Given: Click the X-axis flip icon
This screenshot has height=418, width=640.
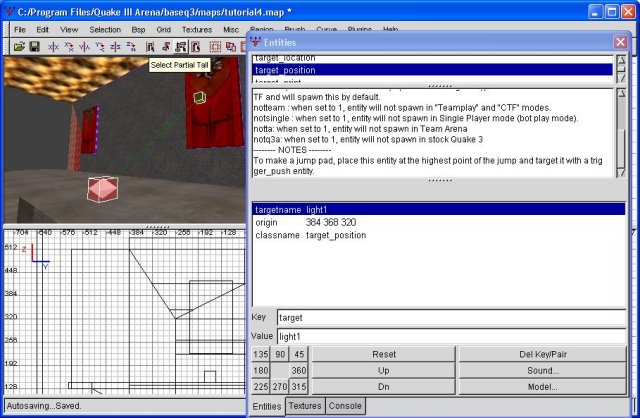Looking at the screenshot, I should [53, 47].
